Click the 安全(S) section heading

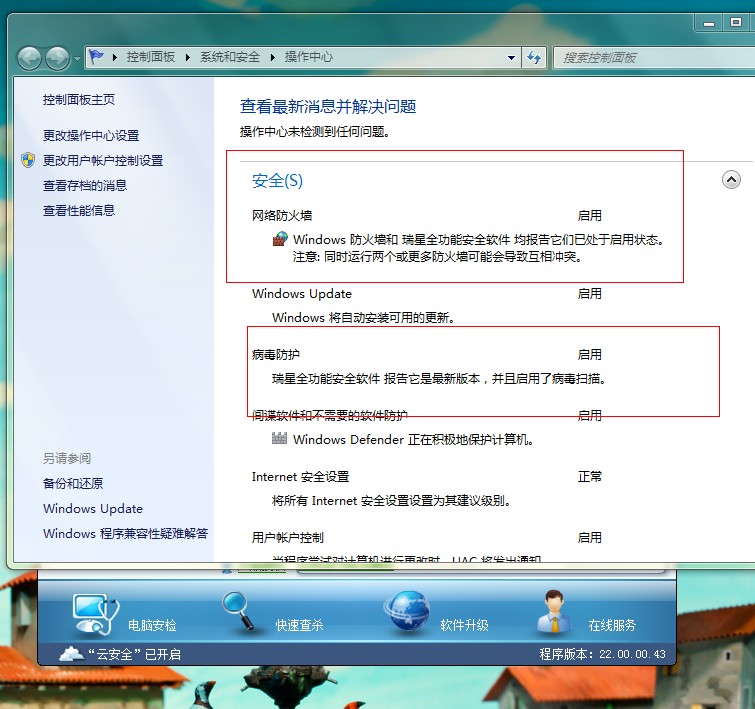tap(277, 181)
